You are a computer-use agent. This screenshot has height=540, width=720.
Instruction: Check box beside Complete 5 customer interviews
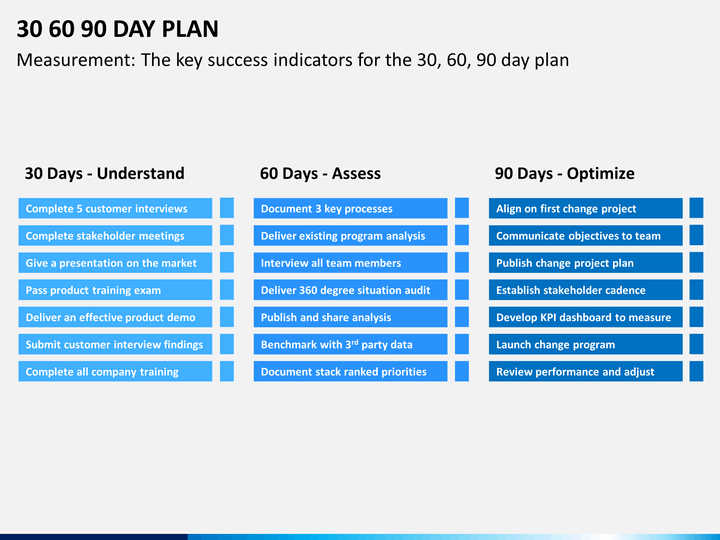[x=227, y=208]
